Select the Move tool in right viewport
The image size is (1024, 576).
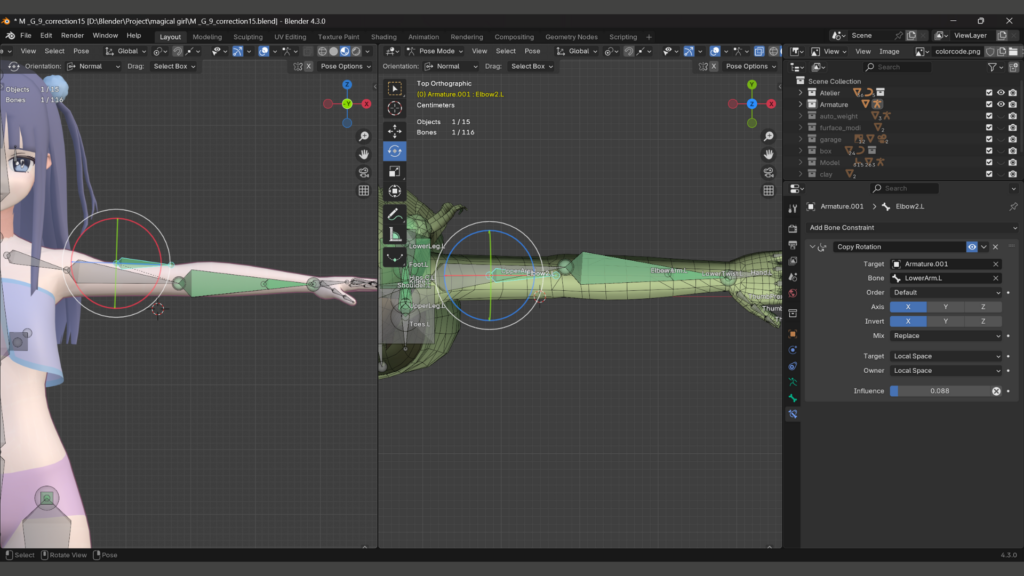pos(395,130)
